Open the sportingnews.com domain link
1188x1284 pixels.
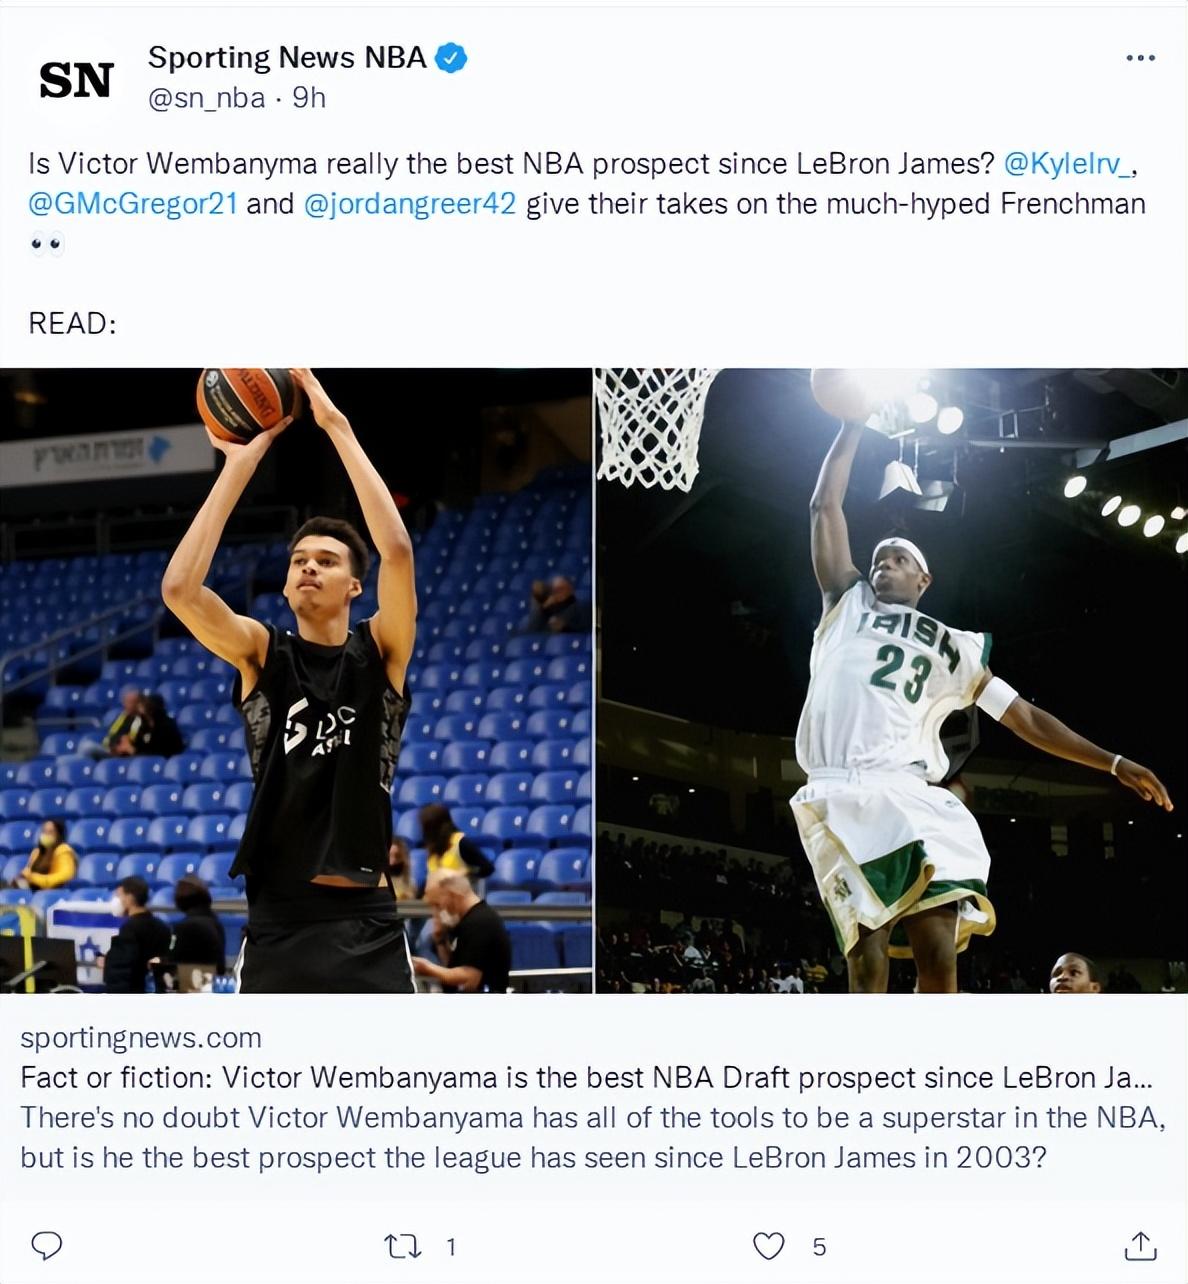[141, 1038]
